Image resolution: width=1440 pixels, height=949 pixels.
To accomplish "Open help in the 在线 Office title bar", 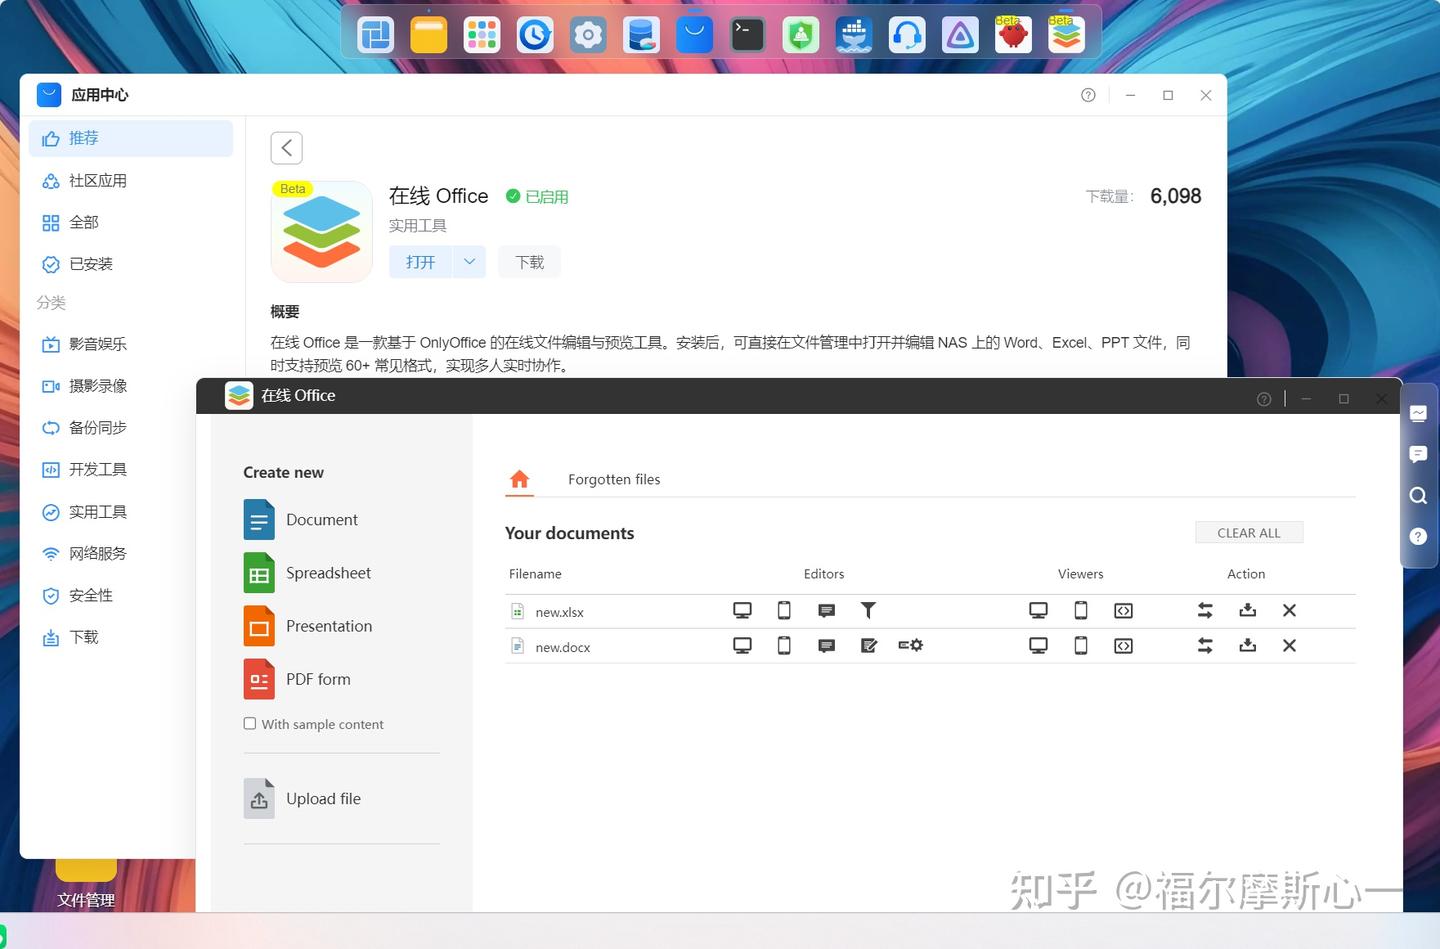I will click(1264, 399).
